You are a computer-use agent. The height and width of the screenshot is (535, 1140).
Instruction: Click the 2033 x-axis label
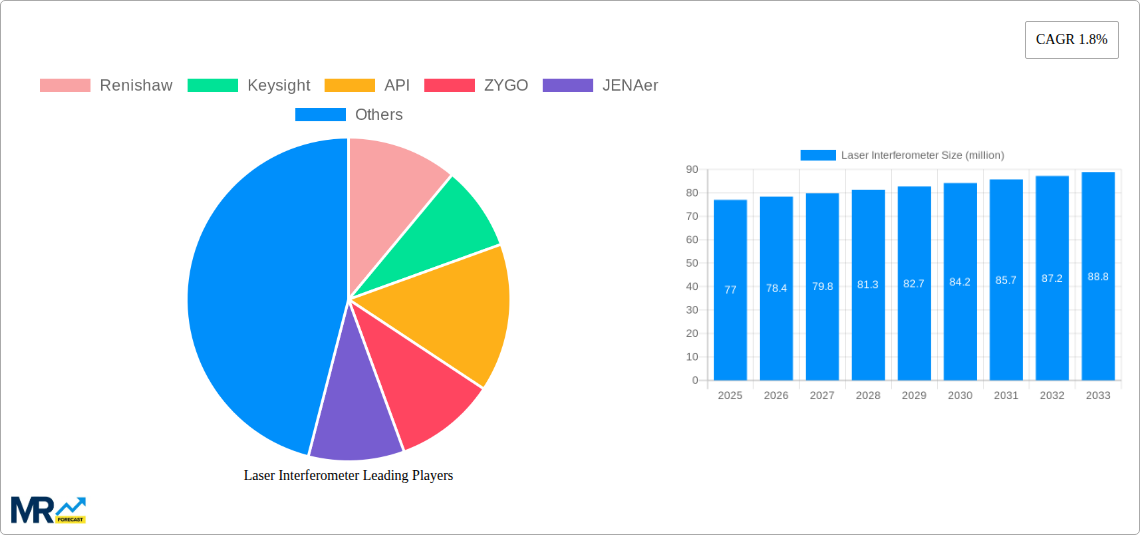click(1099, 395)
